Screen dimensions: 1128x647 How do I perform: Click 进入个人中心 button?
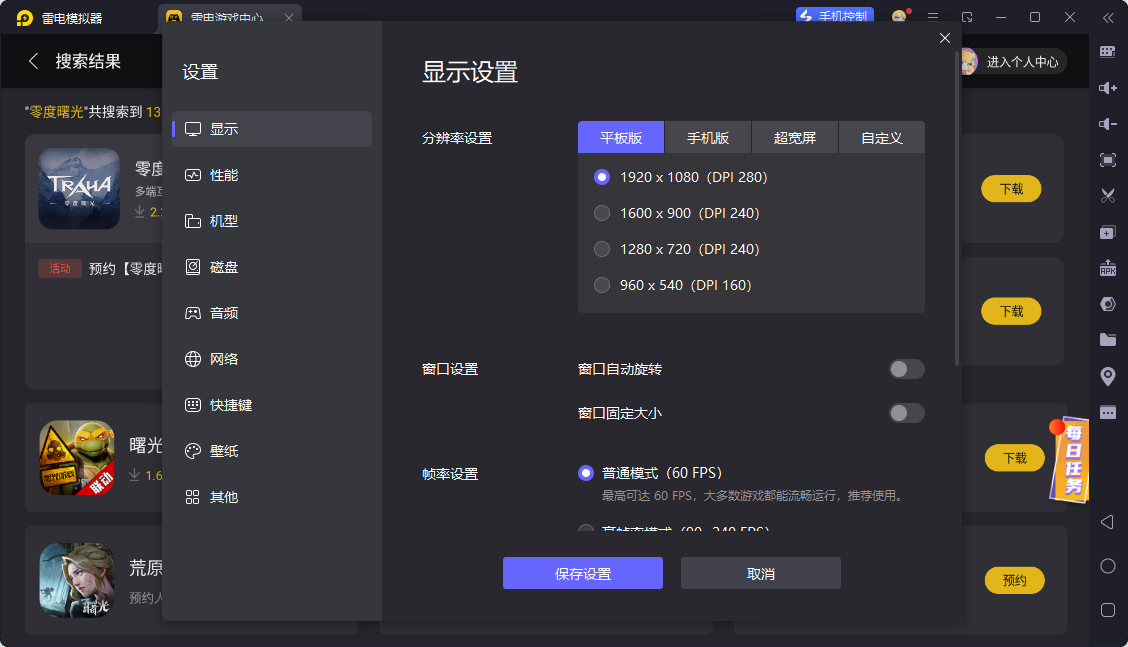pyautogui.click(x=1022, y=62)
